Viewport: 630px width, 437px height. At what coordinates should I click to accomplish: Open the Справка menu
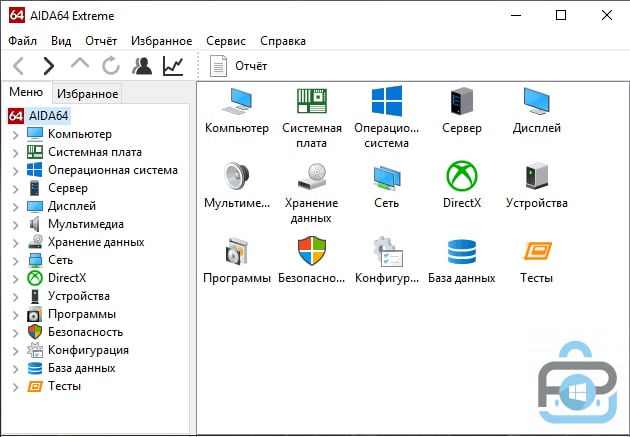click(283, 41)
